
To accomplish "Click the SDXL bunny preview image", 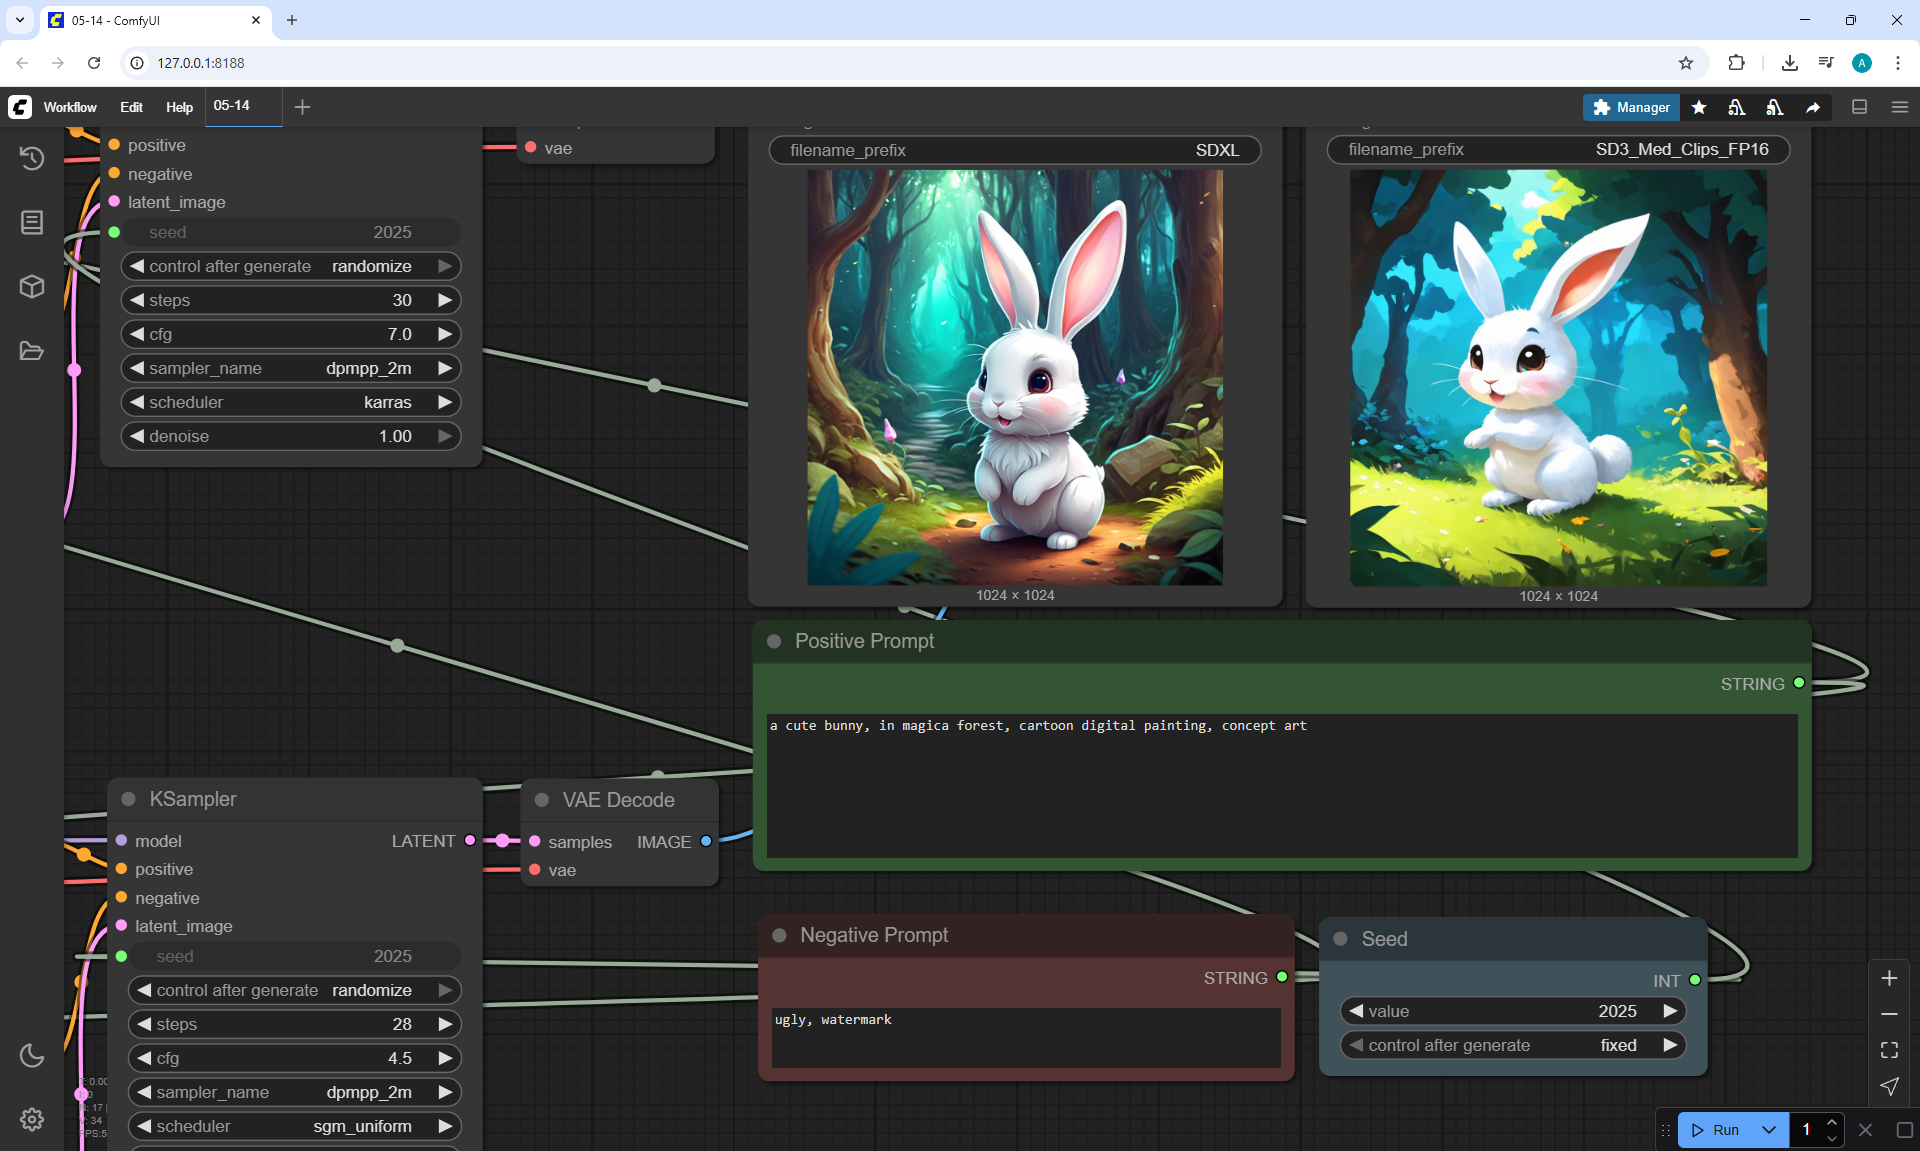I will tap(1015, 377).
